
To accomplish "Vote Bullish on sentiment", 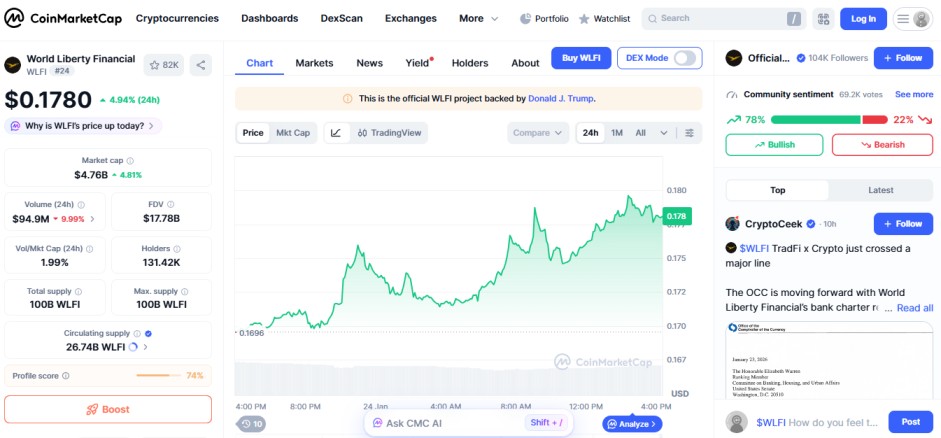I will click(774, 145).
